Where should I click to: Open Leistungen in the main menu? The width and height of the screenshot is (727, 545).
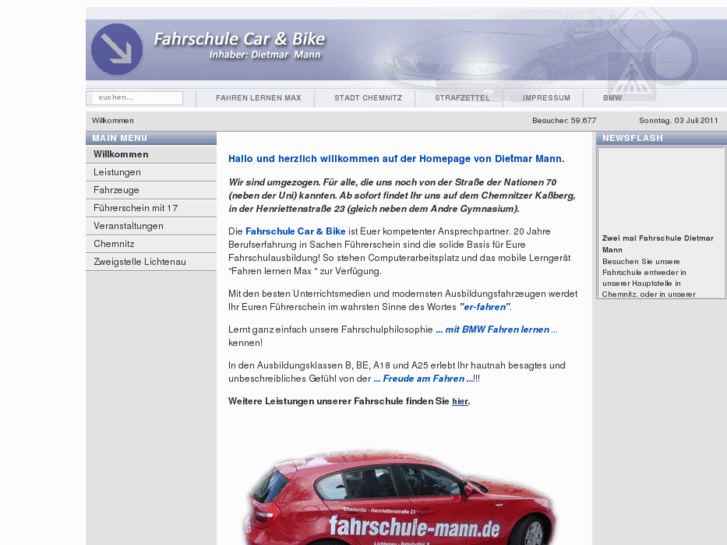[x=151, y=173]
